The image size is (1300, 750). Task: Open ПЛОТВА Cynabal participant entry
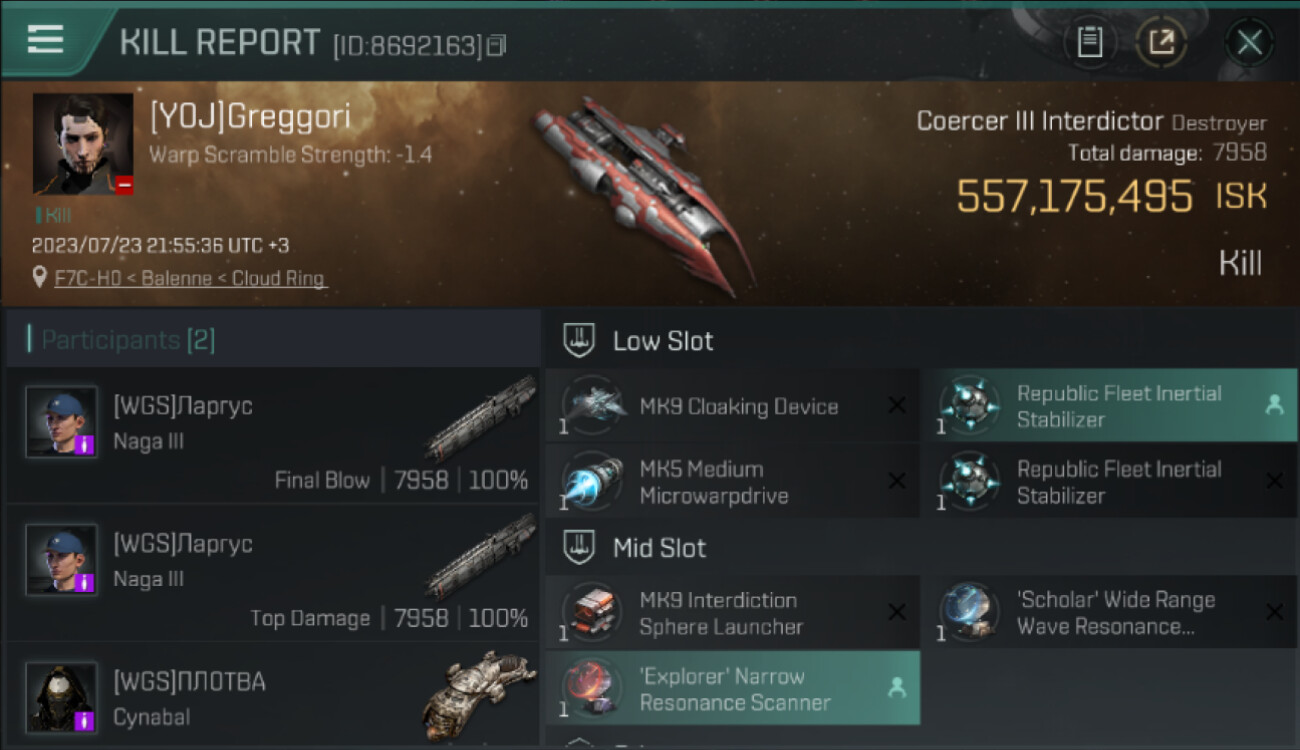tap(272, 695)
